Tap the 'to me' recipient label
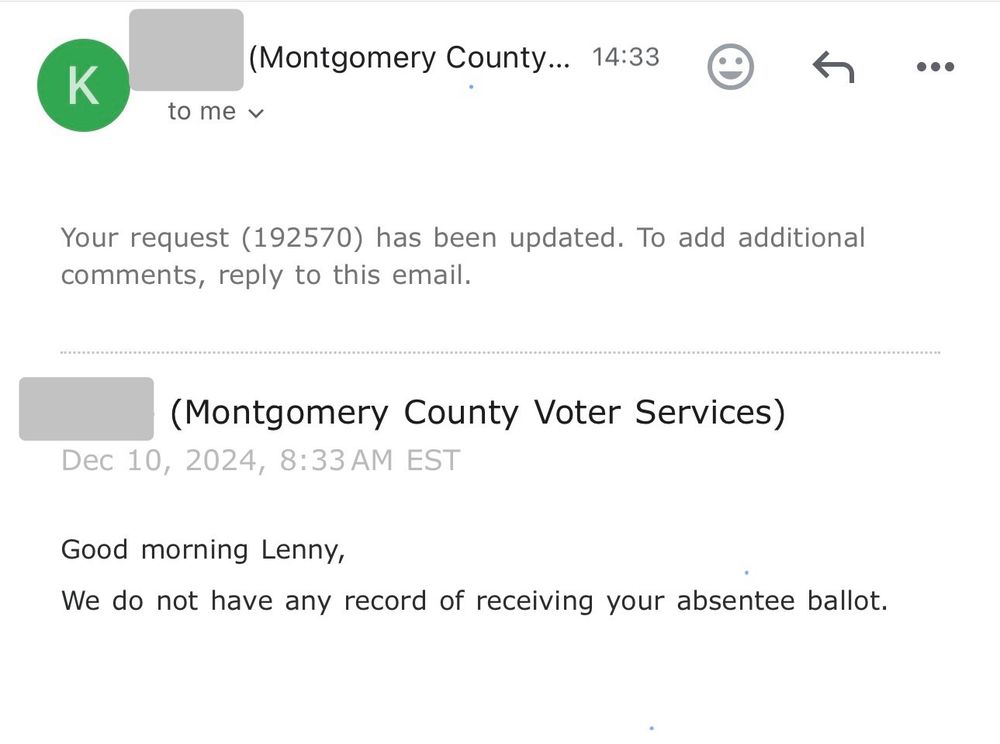Viewport: 1000px width, 744px height. [202, 112]
